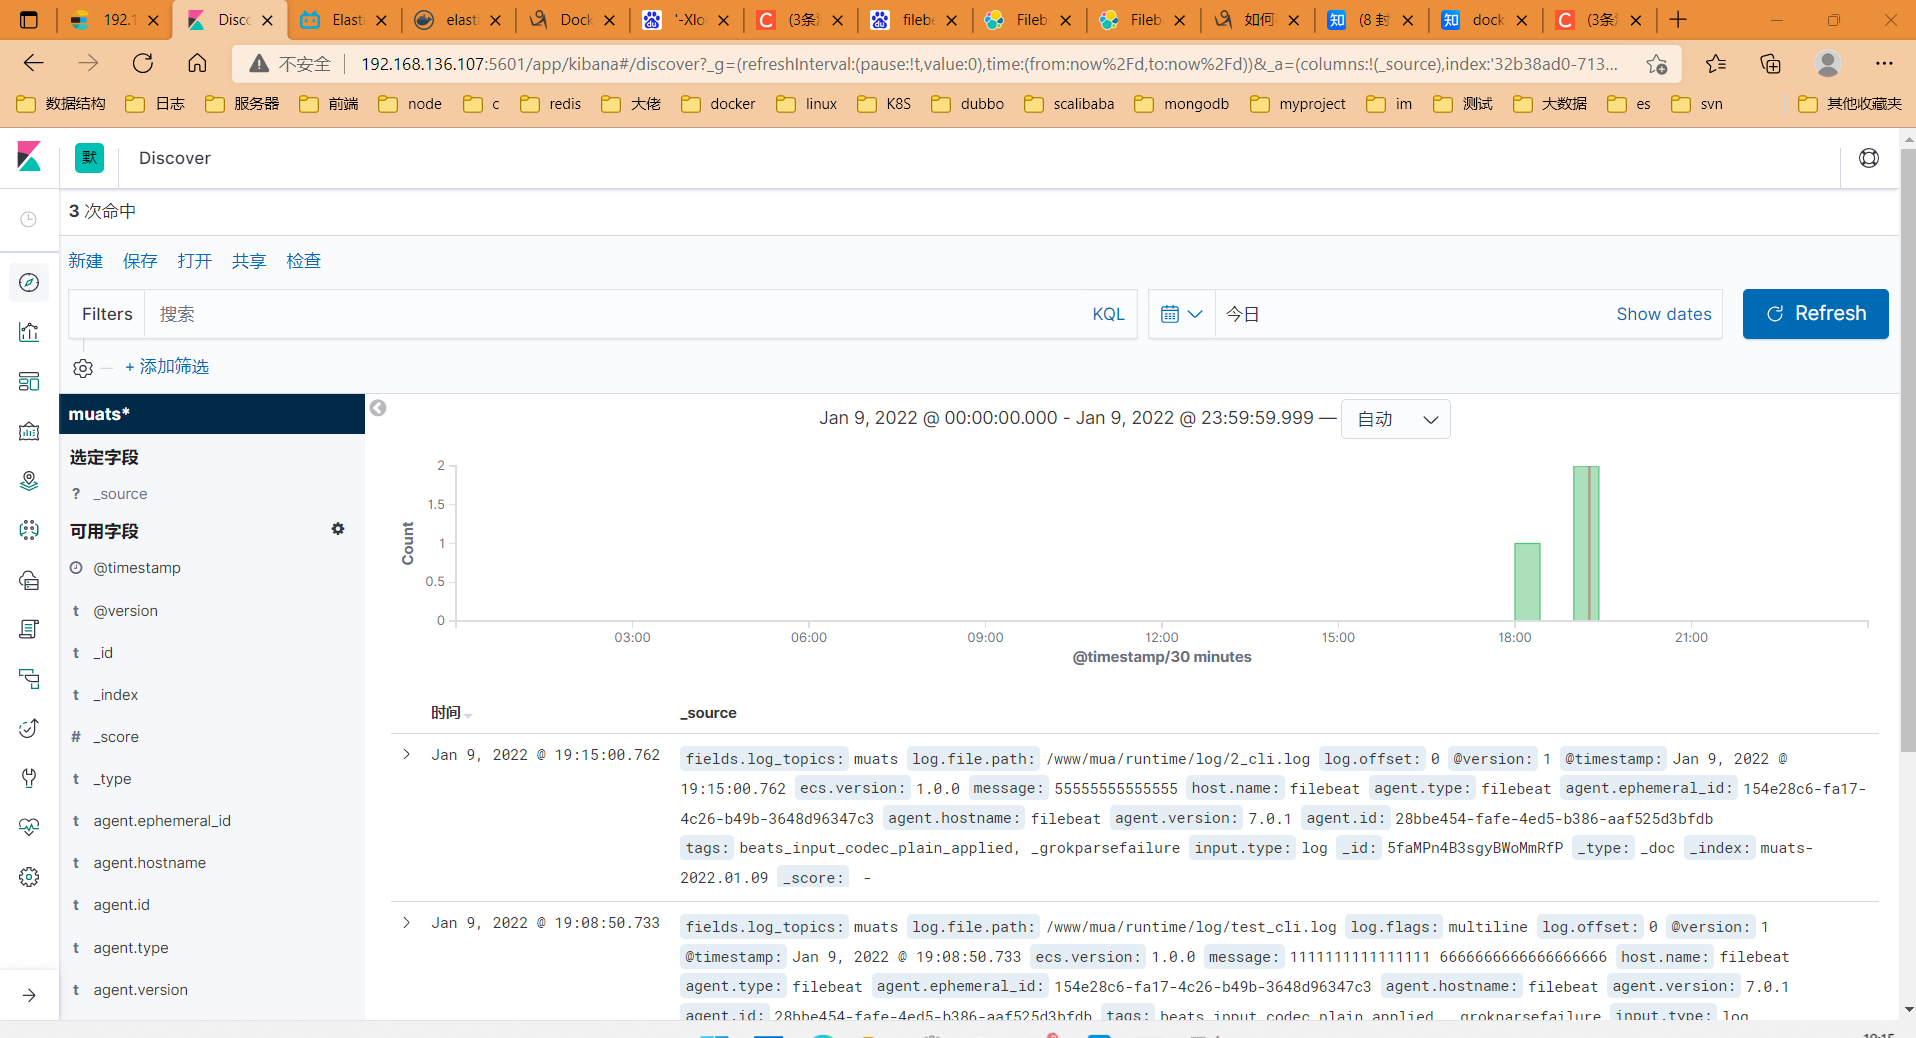Screen dimensions: 1916x1038
Task: Click the Filters button
Action: pyautogui.click(x=107, y=314)
